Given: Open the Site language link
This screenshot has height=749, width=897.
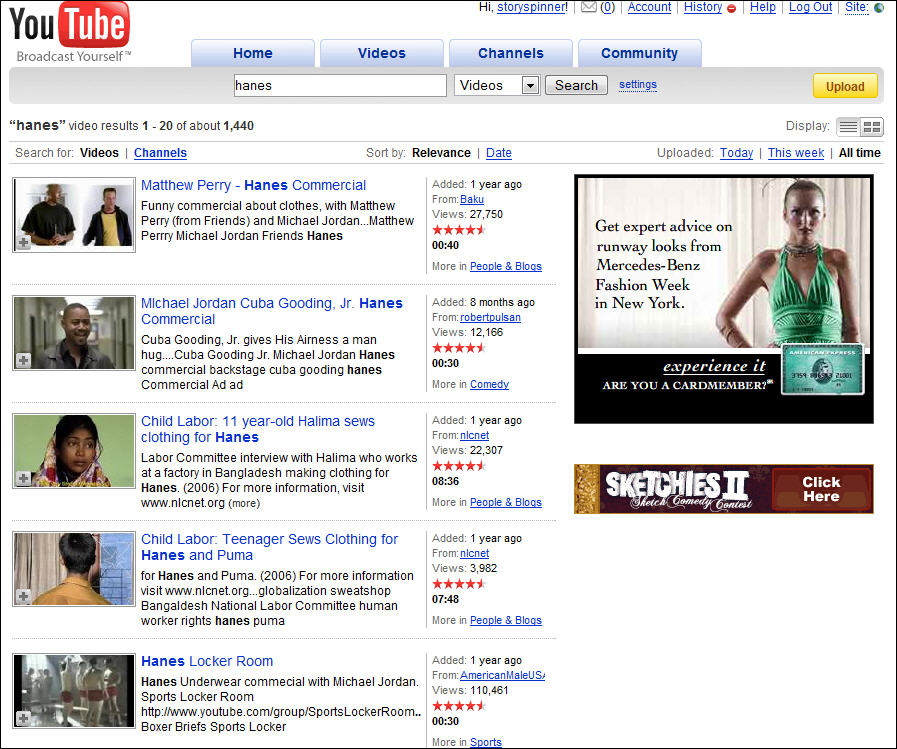Looking at the screenshot, I should [x=856, y=7].
